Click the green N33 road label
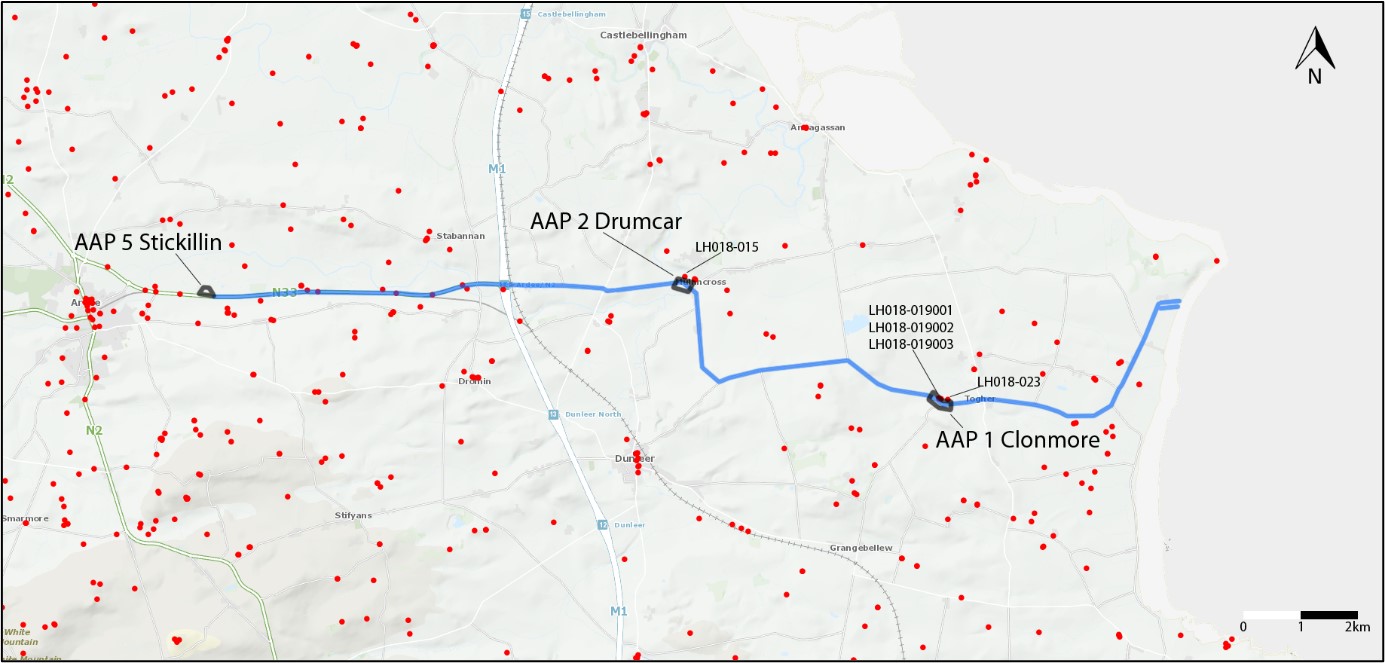This screenshot has width=1385, height=663. click(286, 293)
